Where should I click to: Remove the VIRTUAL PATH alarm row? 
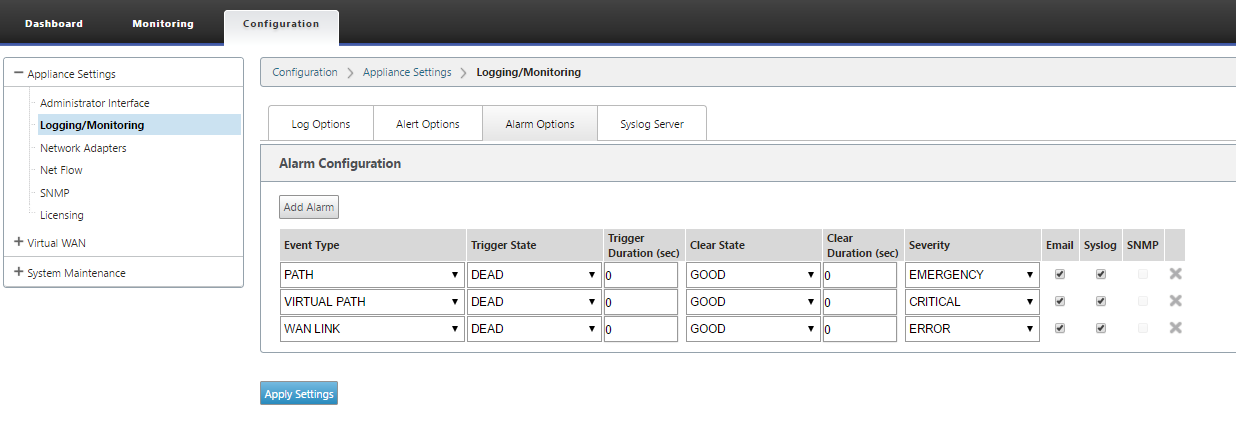coord(1176,301)
